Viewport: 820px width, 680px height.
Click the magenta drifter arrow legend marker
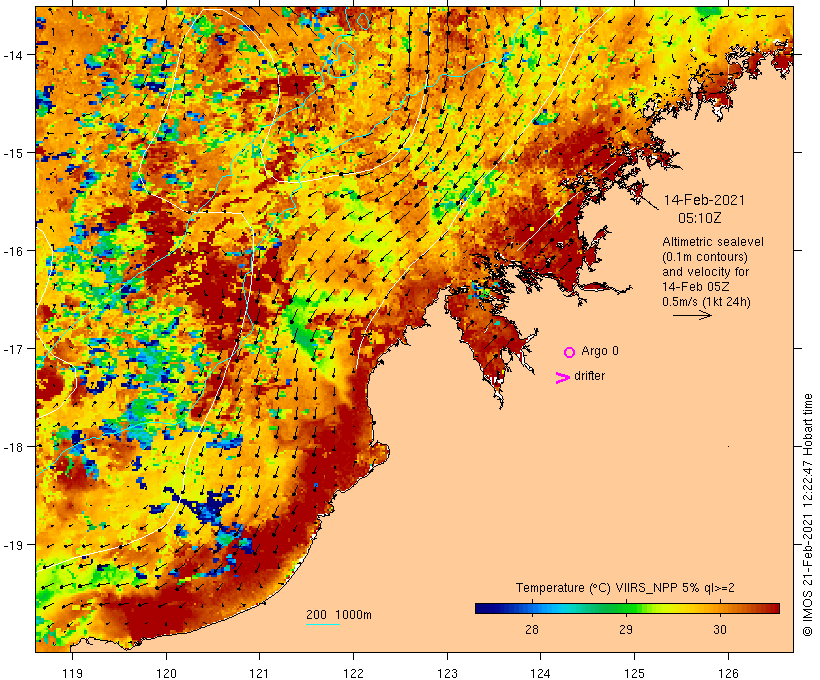(563, 378)
